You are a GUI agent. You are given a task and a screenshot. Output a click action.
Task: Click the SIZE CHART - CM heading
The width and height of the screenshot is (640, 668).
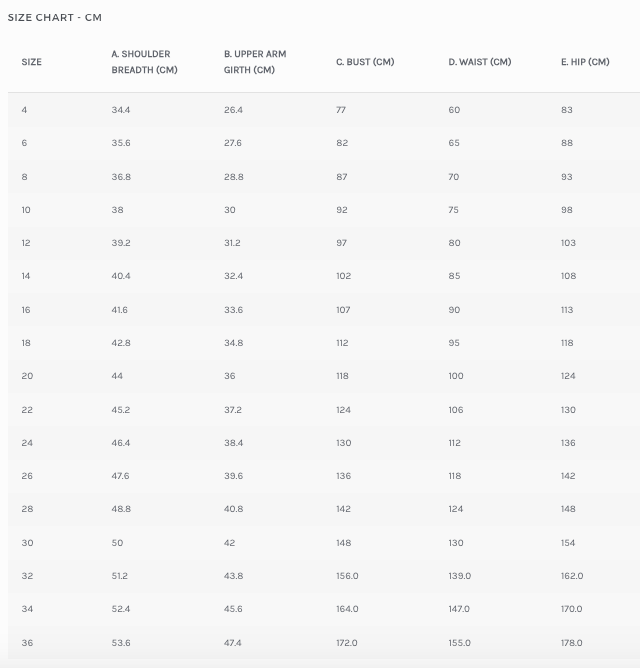pyautogui.click(x=55, y=17)
